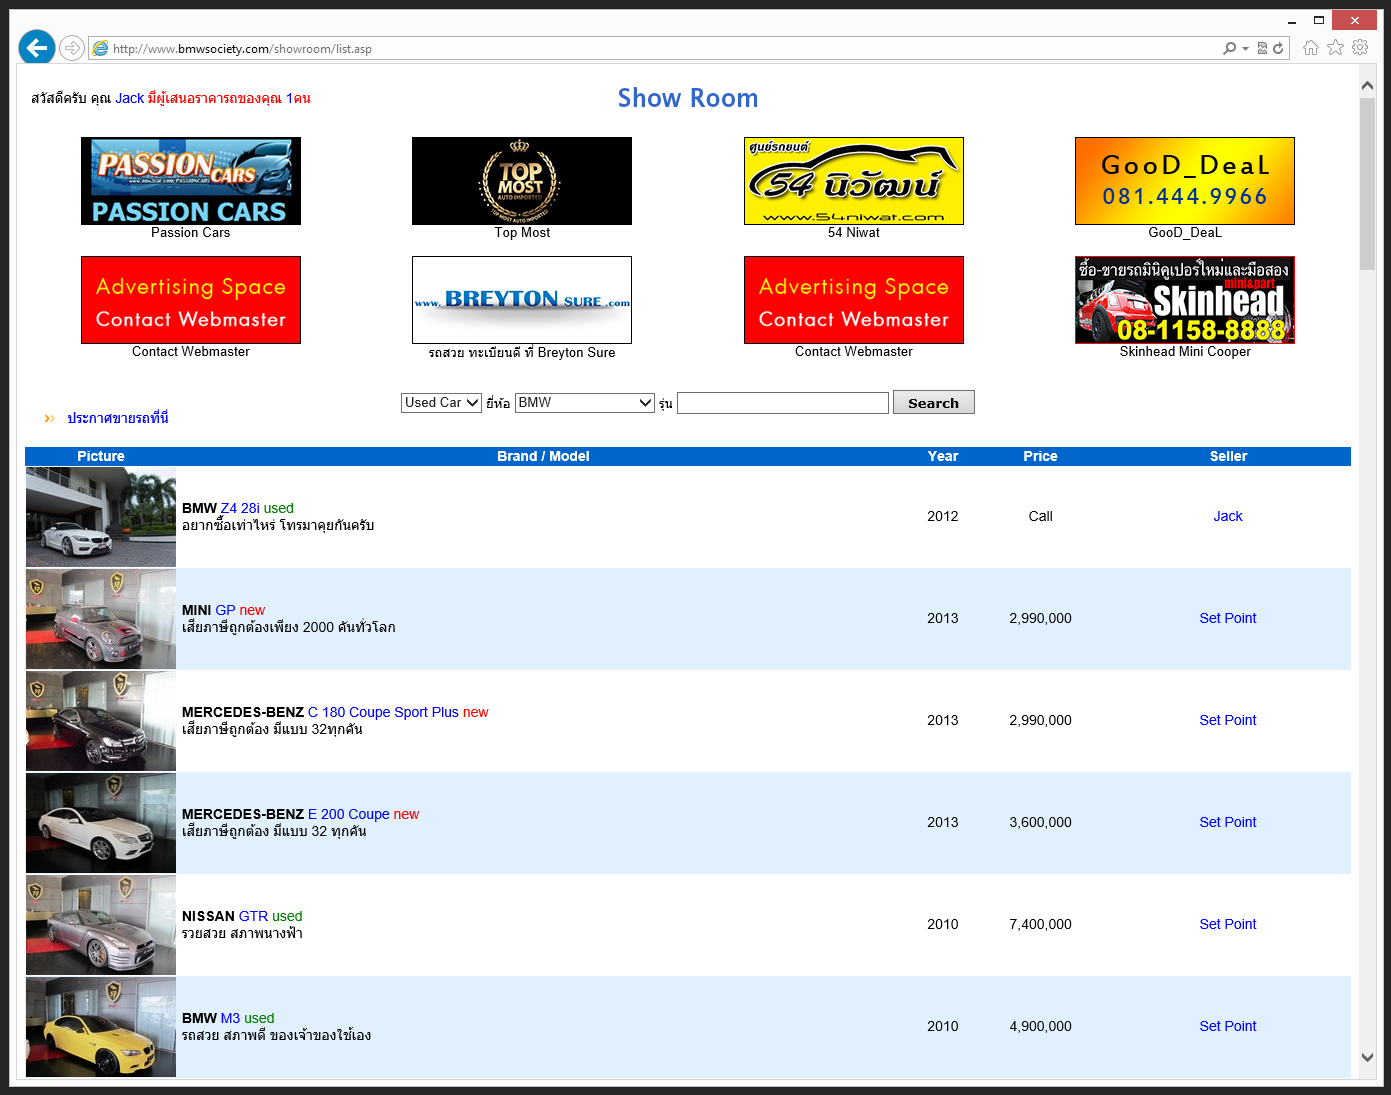
Task: Open the browser Home icon
Action: pyautogui.click(x=1311, y=47)
